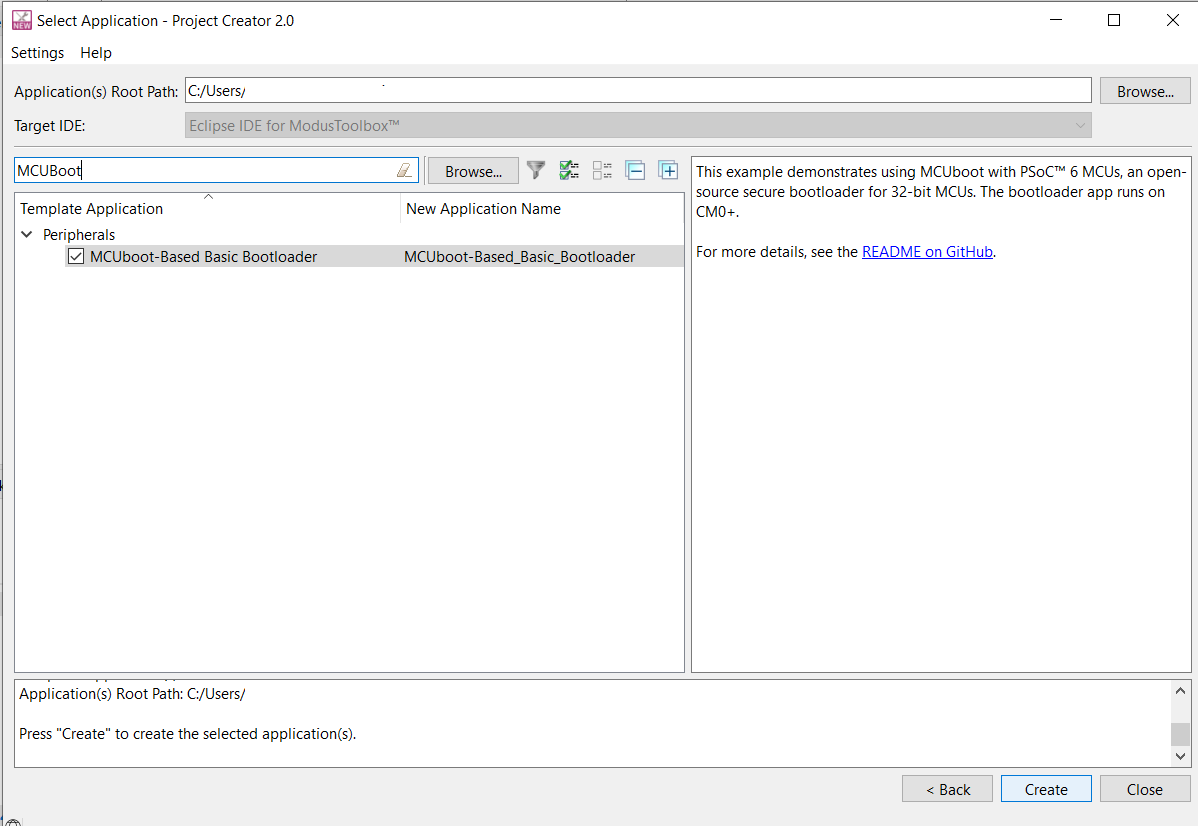Maximize the Project Creator window
Viewport: 1198px width, 826px height.
[1114, 20]
